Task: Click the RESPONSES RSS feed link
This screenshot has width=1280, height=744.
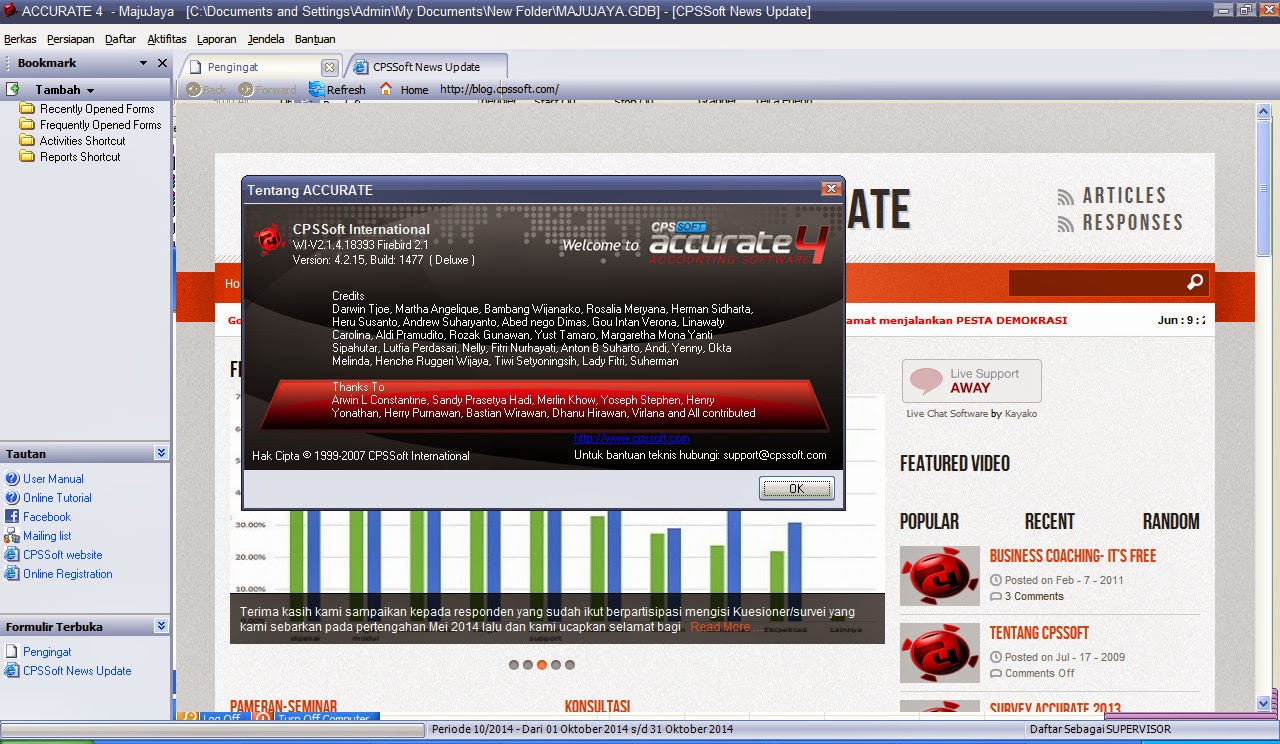Action: point(1120,223)
